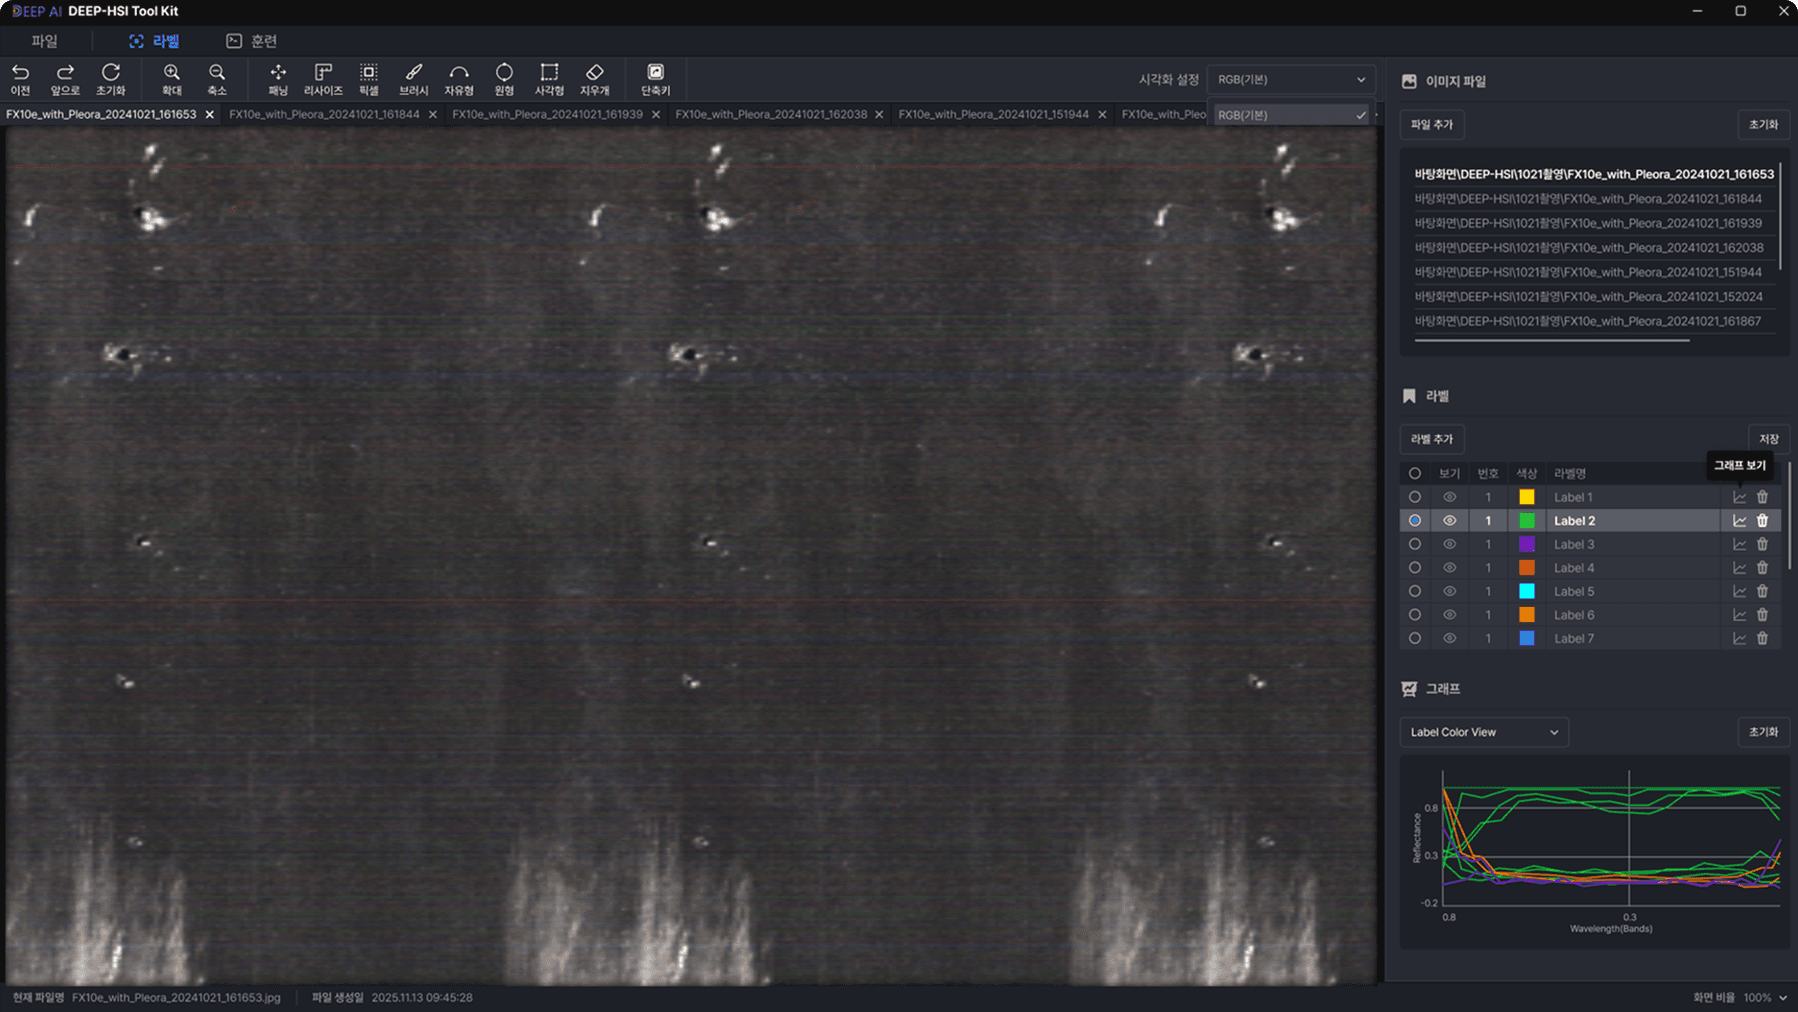Hide Label 3 using its eye icon
This screenshot has height=1012, width=1798.
[1449, 544]
